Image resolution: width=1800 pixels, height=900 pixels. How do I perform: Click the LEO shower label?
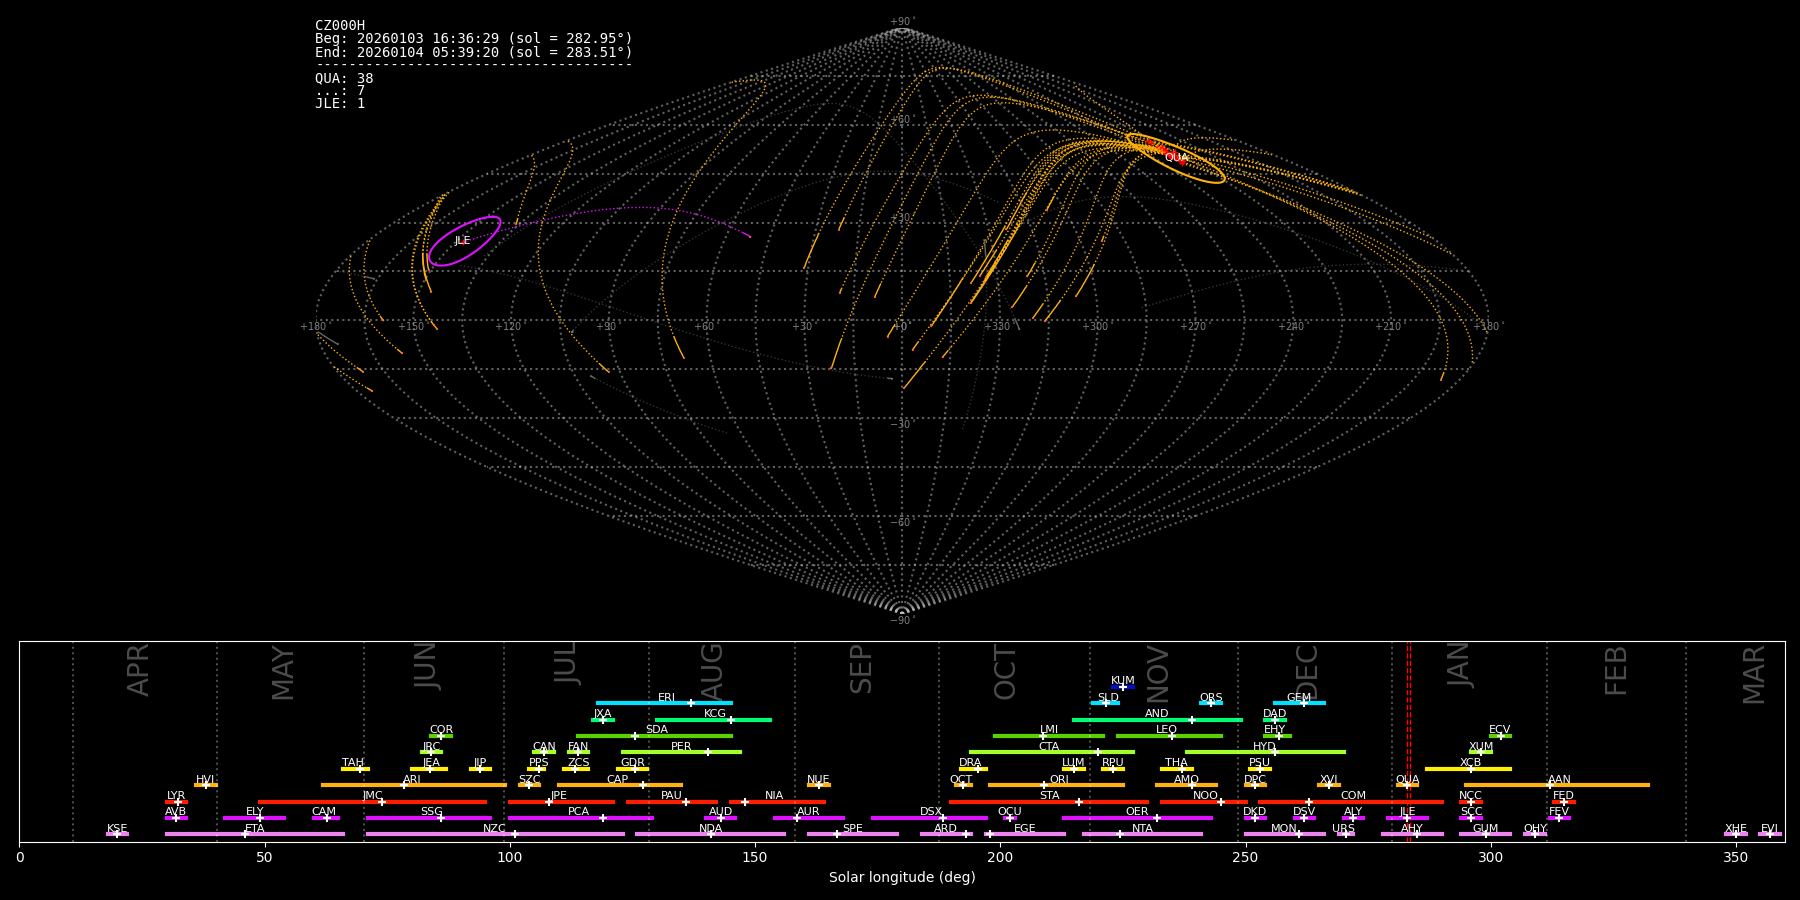click(x=1166, y=729)
